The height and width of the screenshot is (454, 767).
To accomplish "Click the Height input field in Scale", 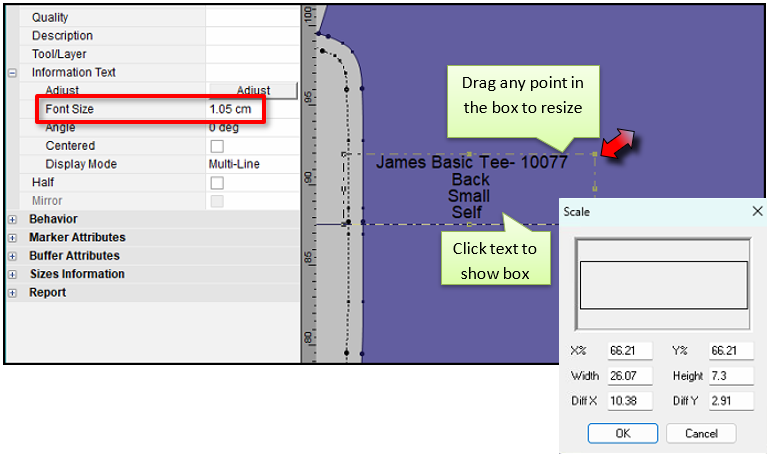I will pos(730,376).
